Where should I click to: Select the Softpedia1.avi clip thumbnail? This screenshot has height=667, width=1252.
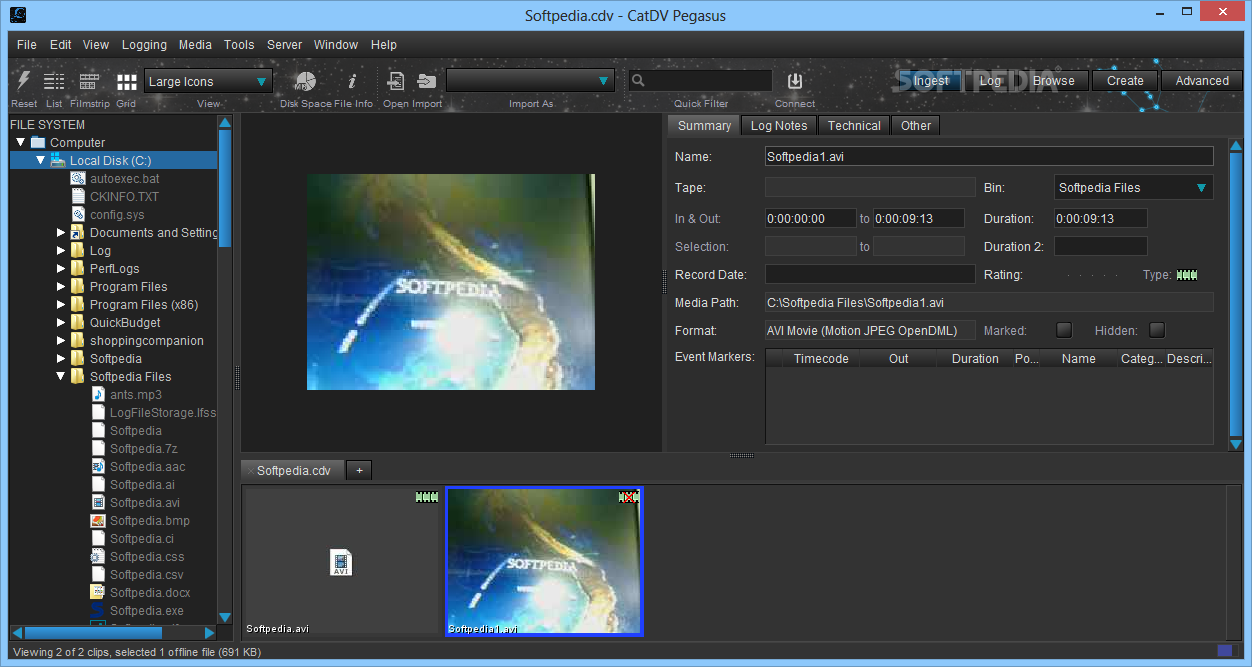544,562
